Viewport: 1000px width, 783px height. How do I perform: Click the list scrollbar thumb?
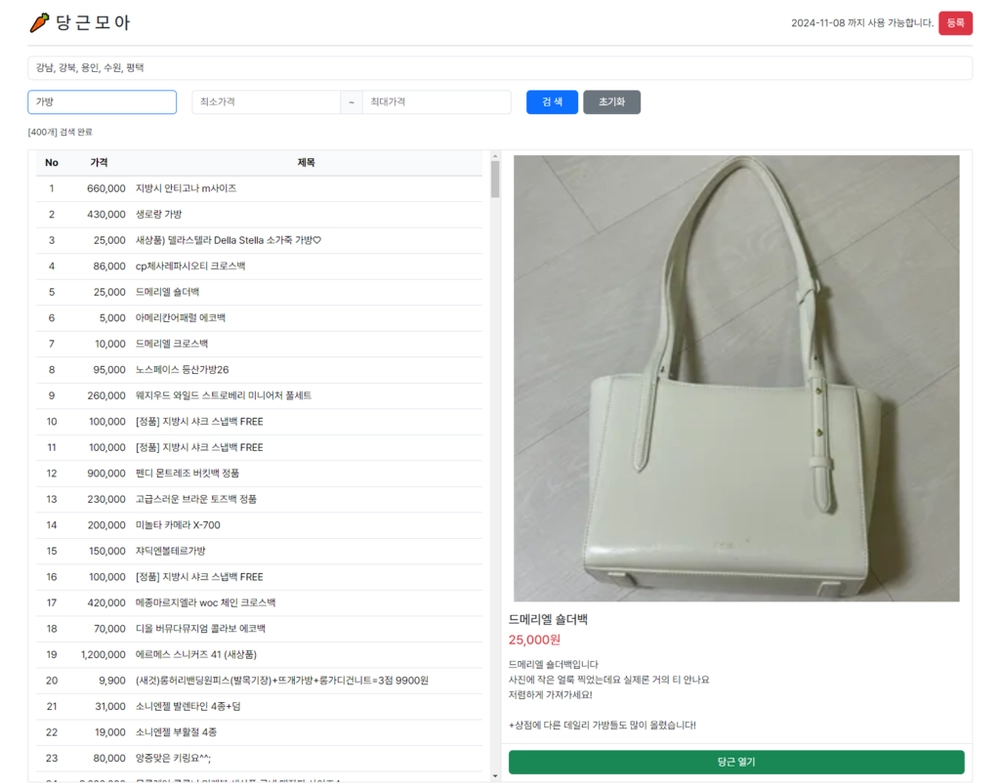tap(495, 179)
